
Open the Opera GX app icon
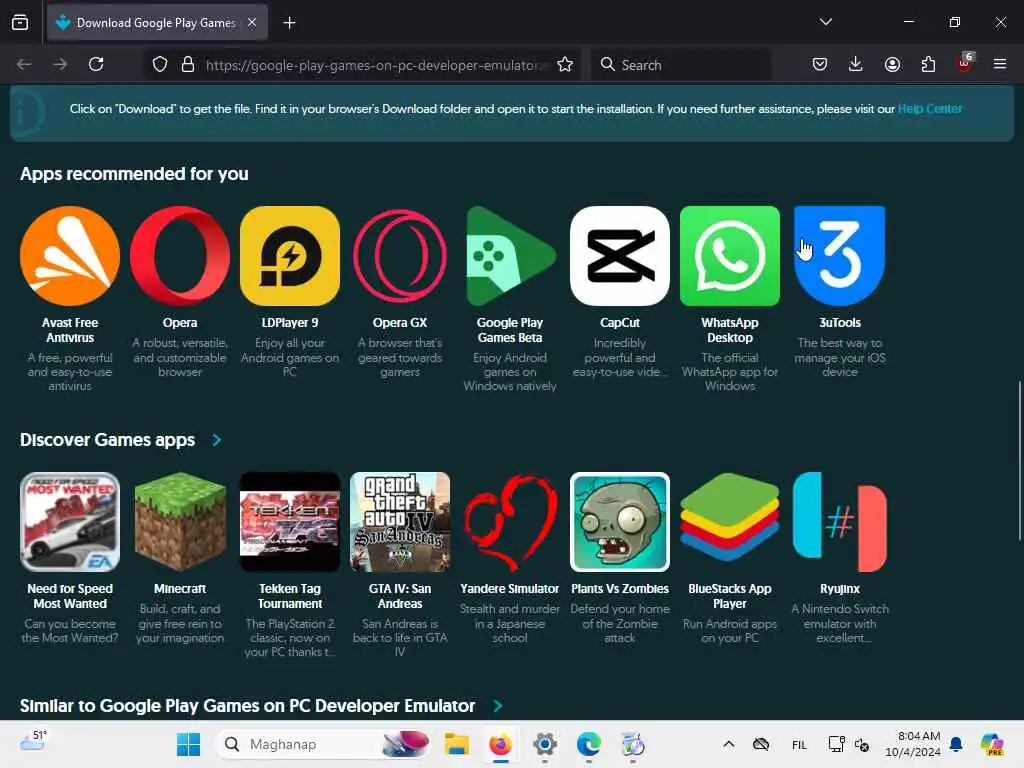[400, 256]
